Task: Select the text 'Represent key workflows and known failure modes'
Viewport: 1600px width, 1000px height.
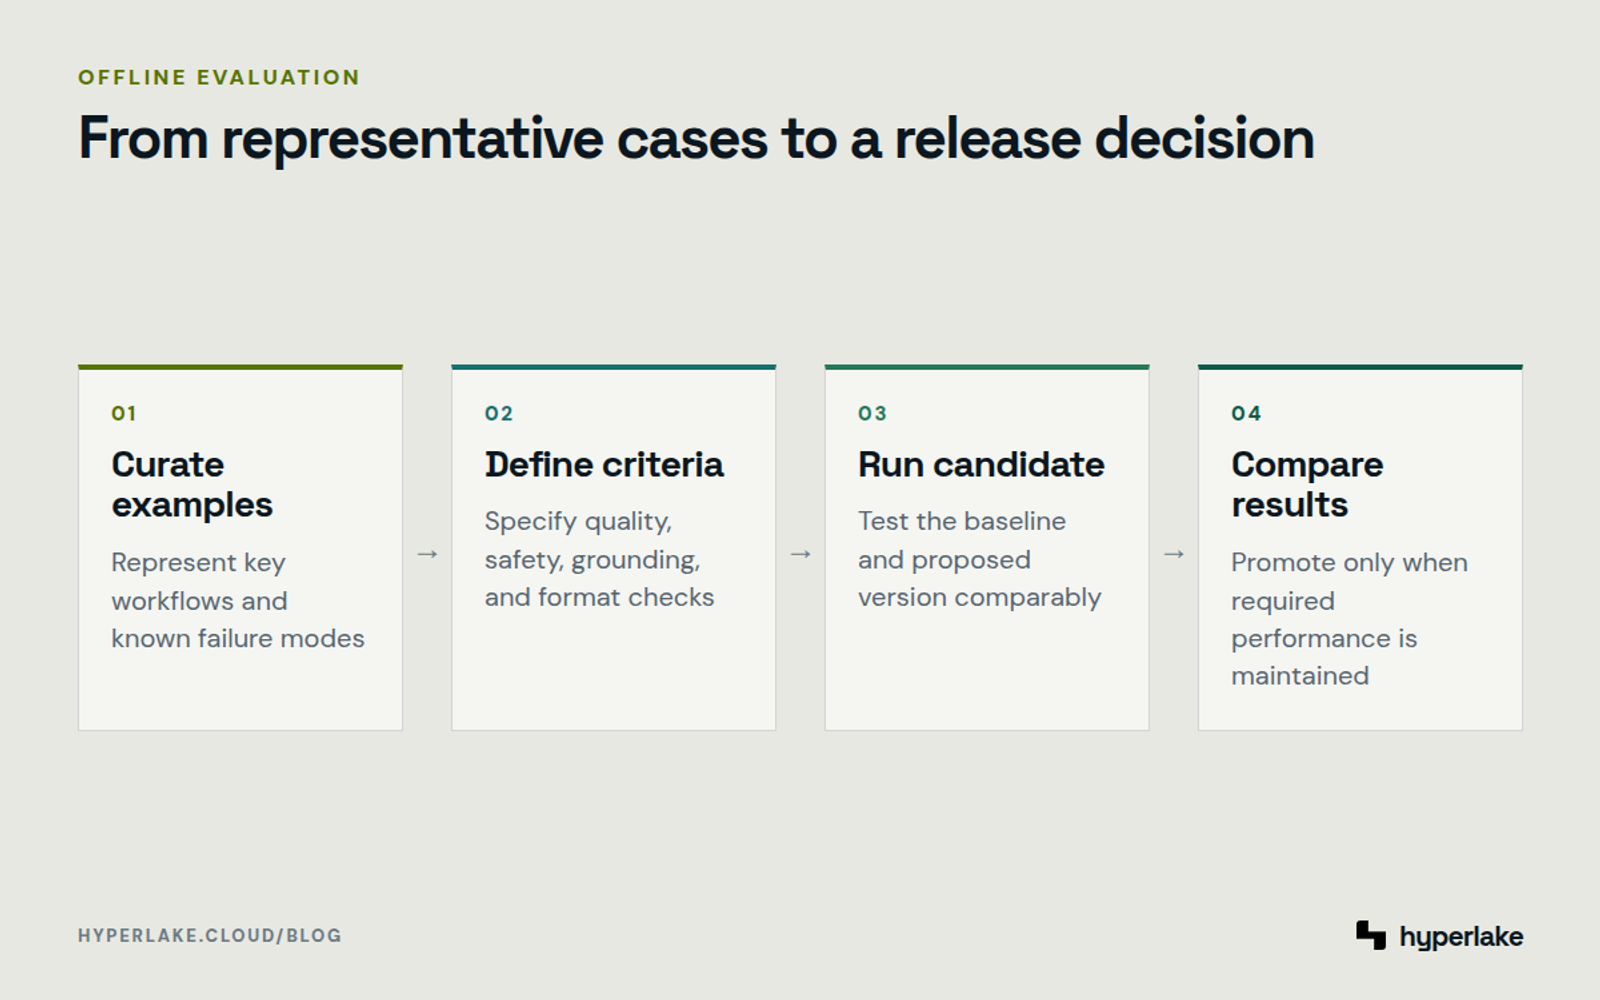Action: coord(238,600)
